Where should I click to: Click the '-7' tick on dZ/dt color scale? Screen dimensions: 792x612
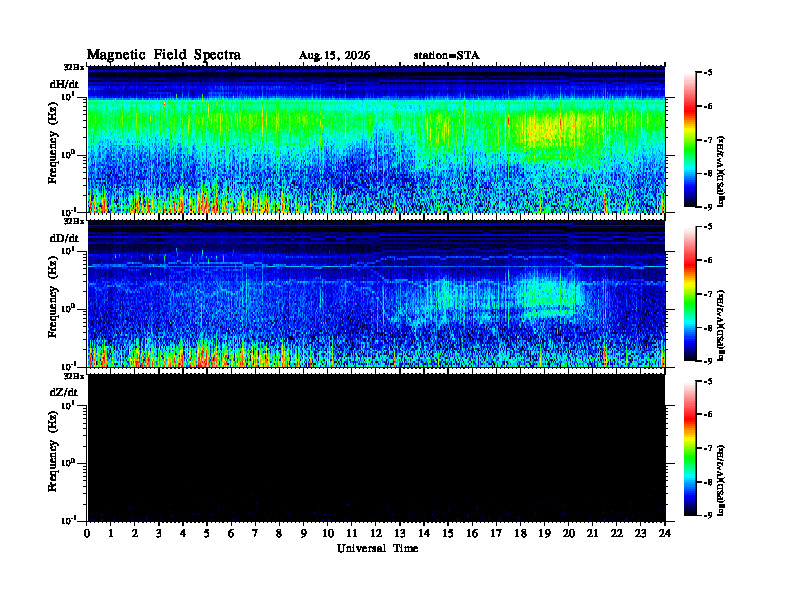(708, 448)
